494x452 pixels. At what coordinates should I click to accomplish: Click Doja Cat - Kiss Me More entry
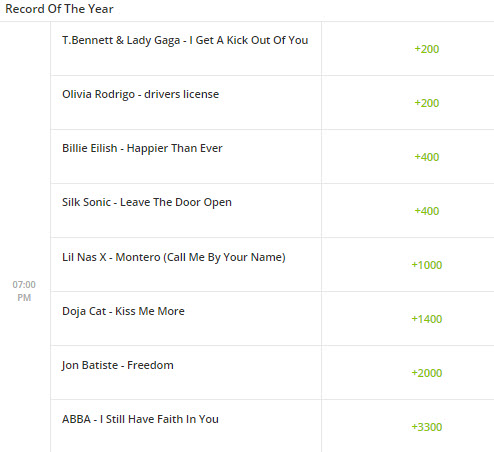click(123, 311)
